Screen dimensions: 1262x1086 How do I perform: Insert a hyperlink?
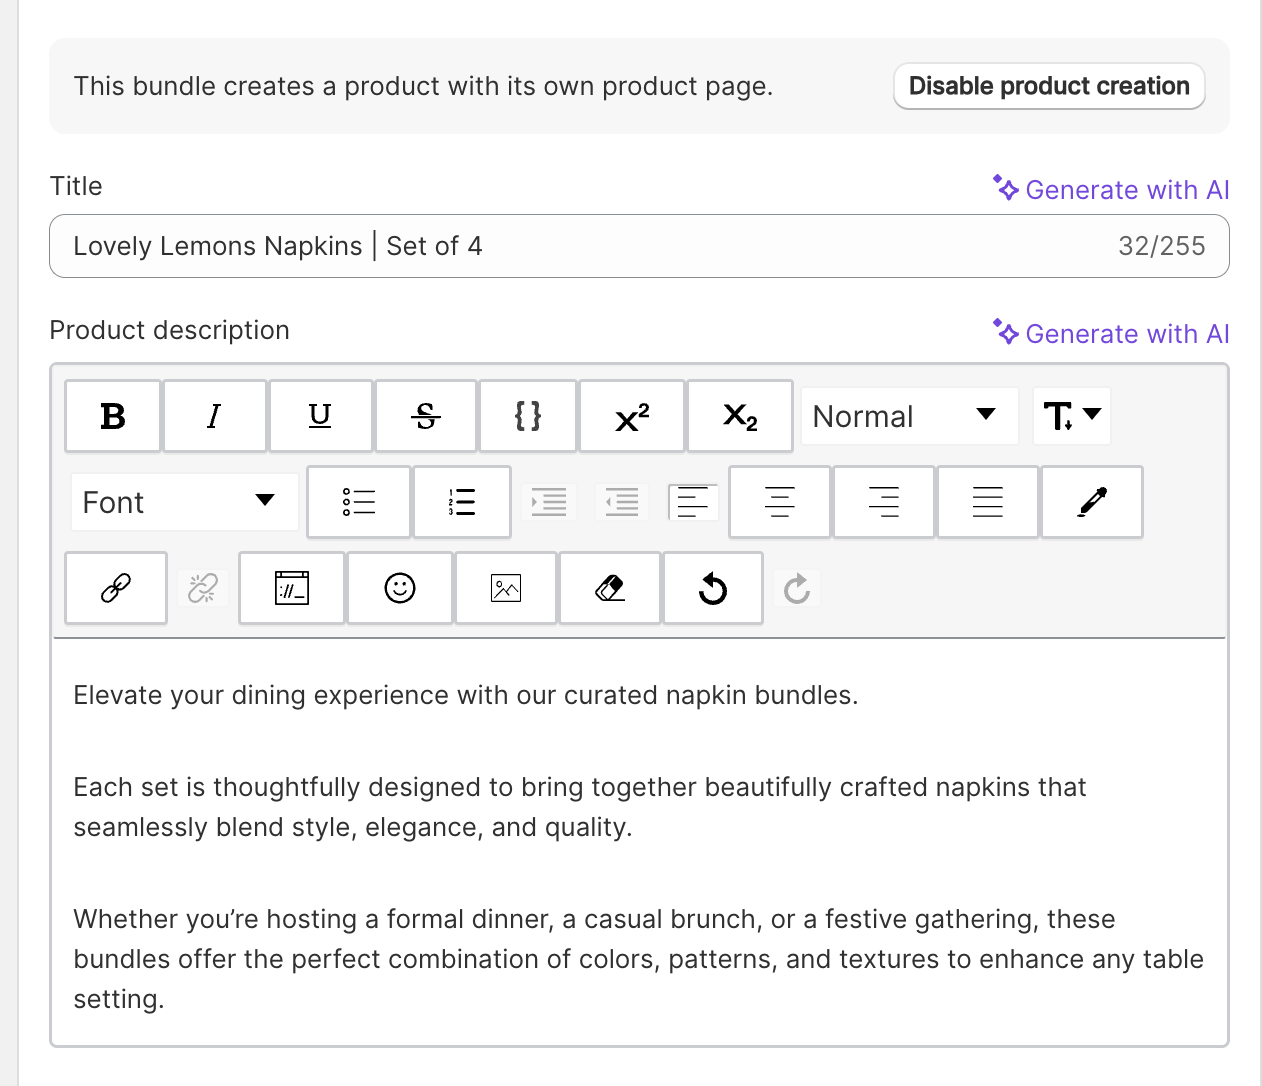[x=116, y=588]
